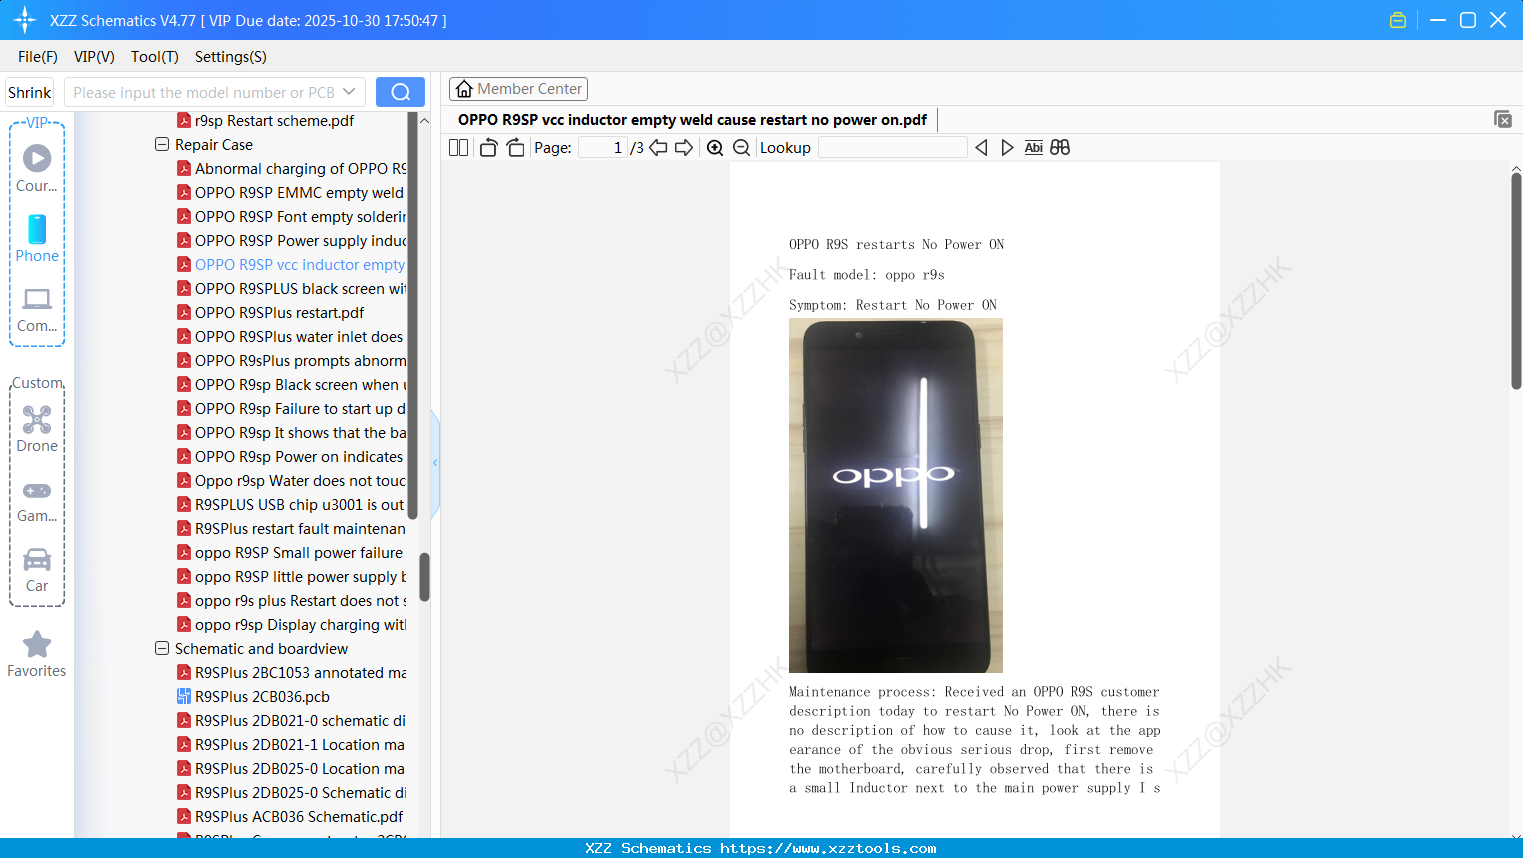The height and width of the screenshot is (858, 1523).
Task: Click the file tree scroll-up arrow
Action: point(424,121)
